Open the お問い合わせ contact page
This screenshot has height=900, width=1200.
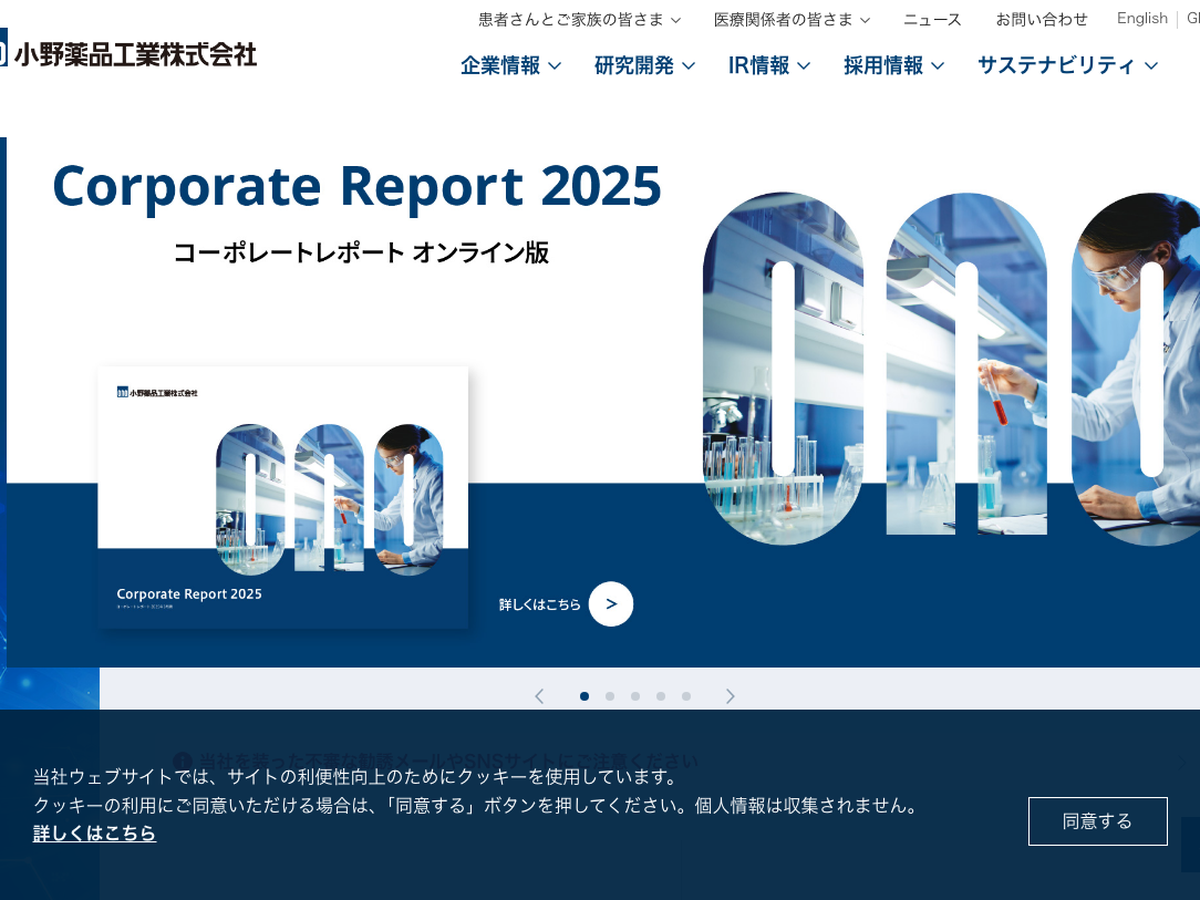click(1041, 20)
